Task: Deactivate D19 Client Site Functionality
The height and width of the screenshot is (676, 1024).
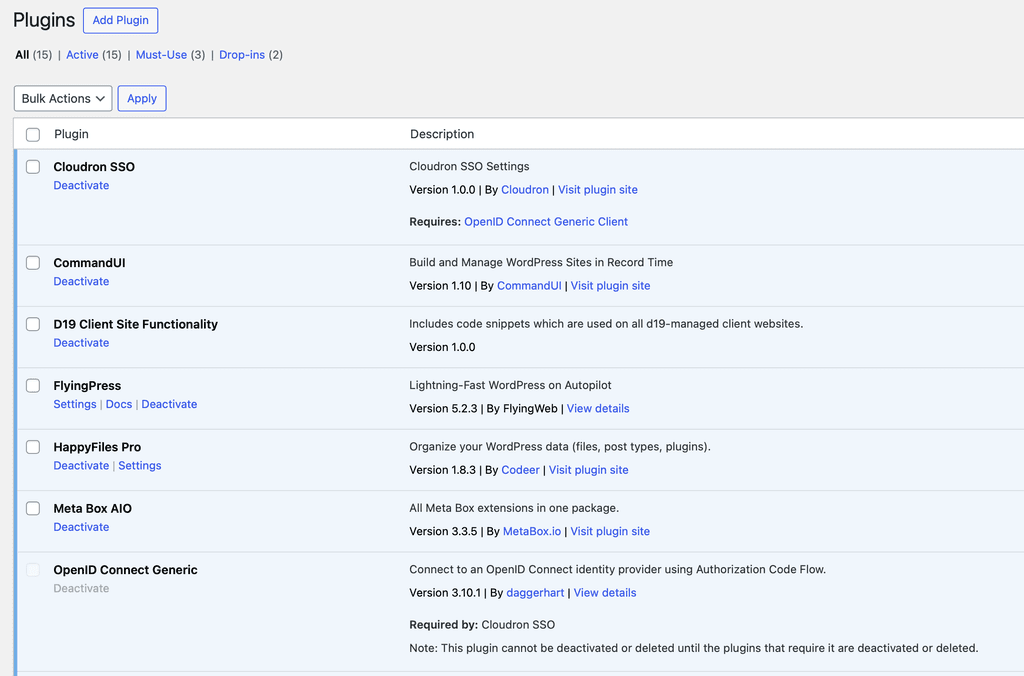Action: tap(81, 343)
